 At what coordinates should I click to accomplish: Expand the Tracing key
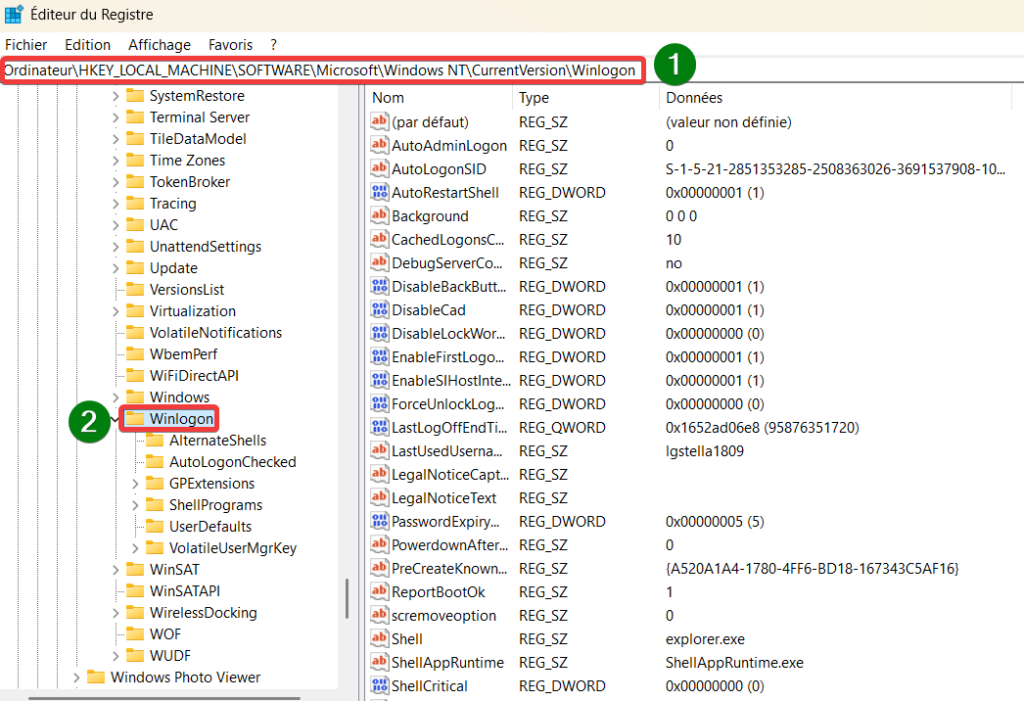pos(116,204)
